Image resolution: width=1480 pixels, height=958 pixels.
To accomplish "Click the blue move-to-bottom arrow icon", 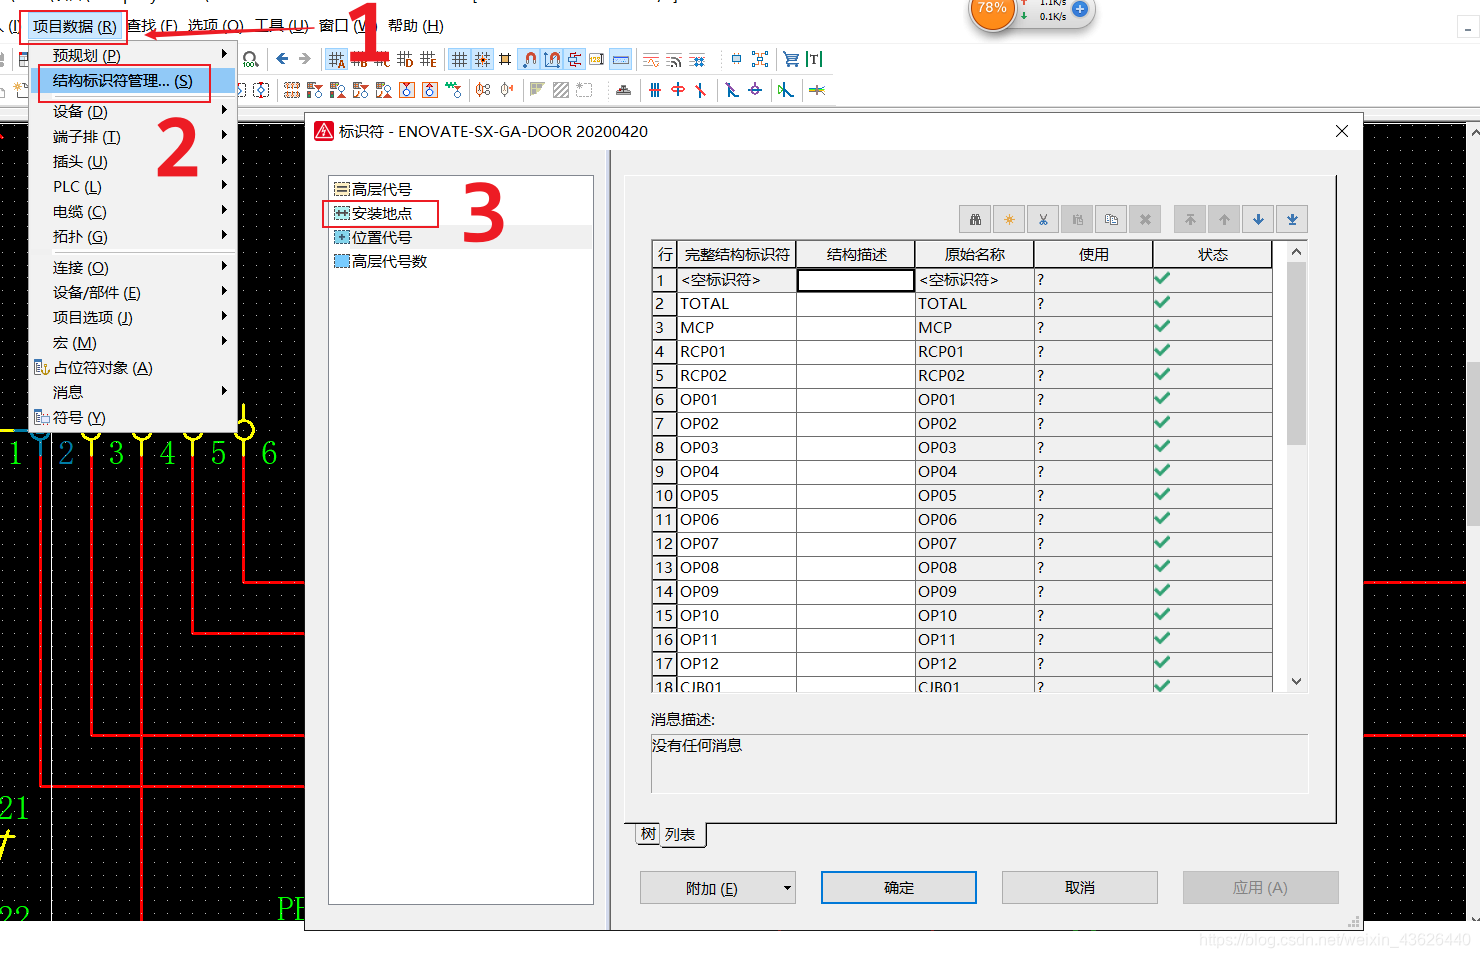I will pyautogui.click(x=1292, y=219).
